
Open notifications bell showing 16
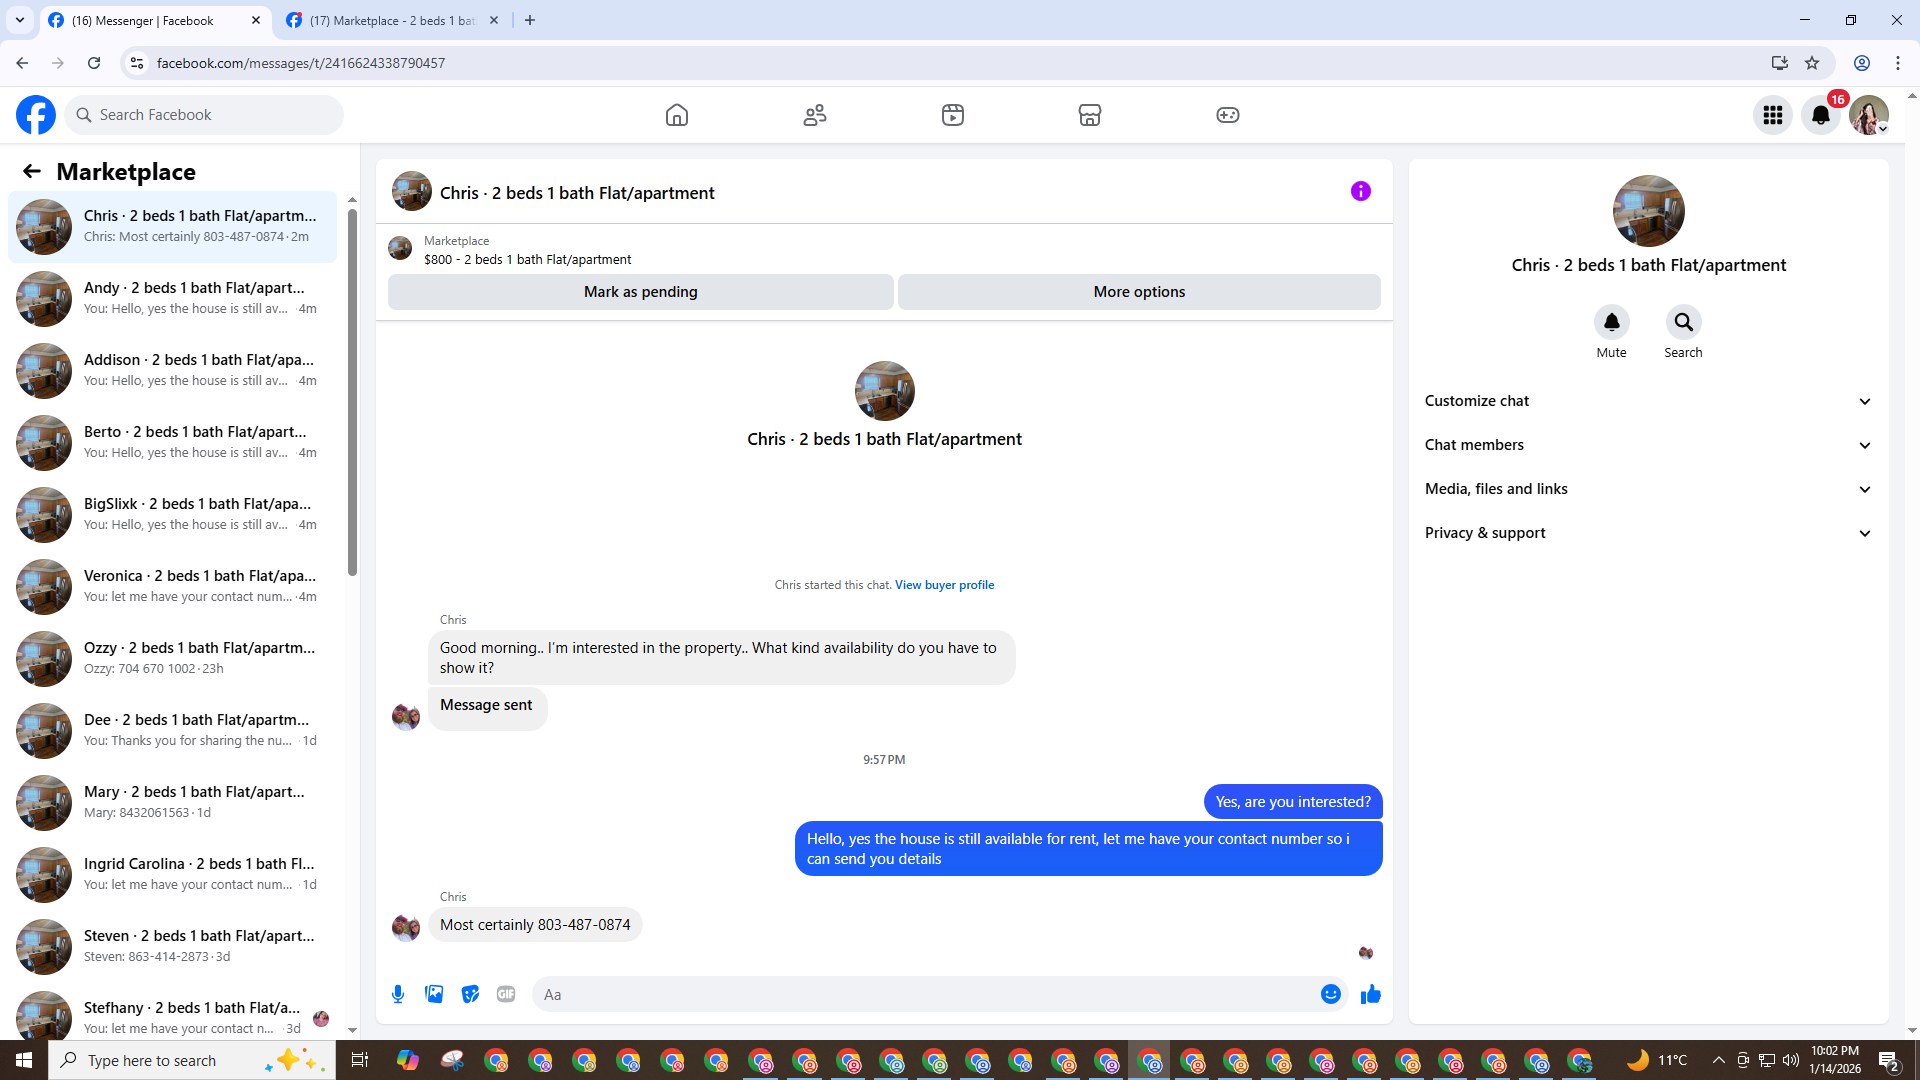coord(1821,115)
